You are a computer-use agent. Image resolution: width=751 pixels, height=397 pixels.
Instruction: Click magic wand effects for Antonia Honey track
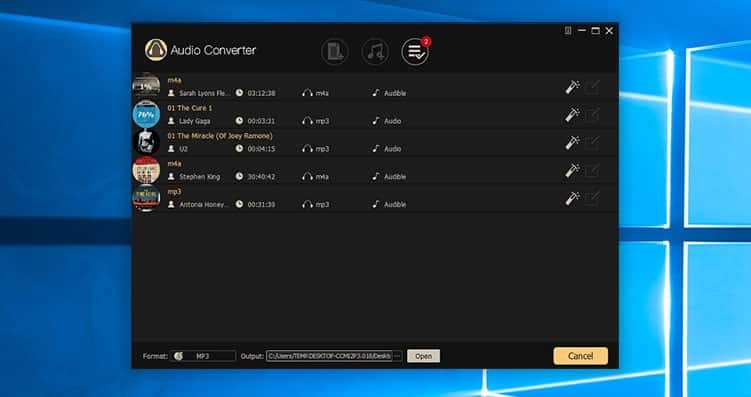coord(572,198)
